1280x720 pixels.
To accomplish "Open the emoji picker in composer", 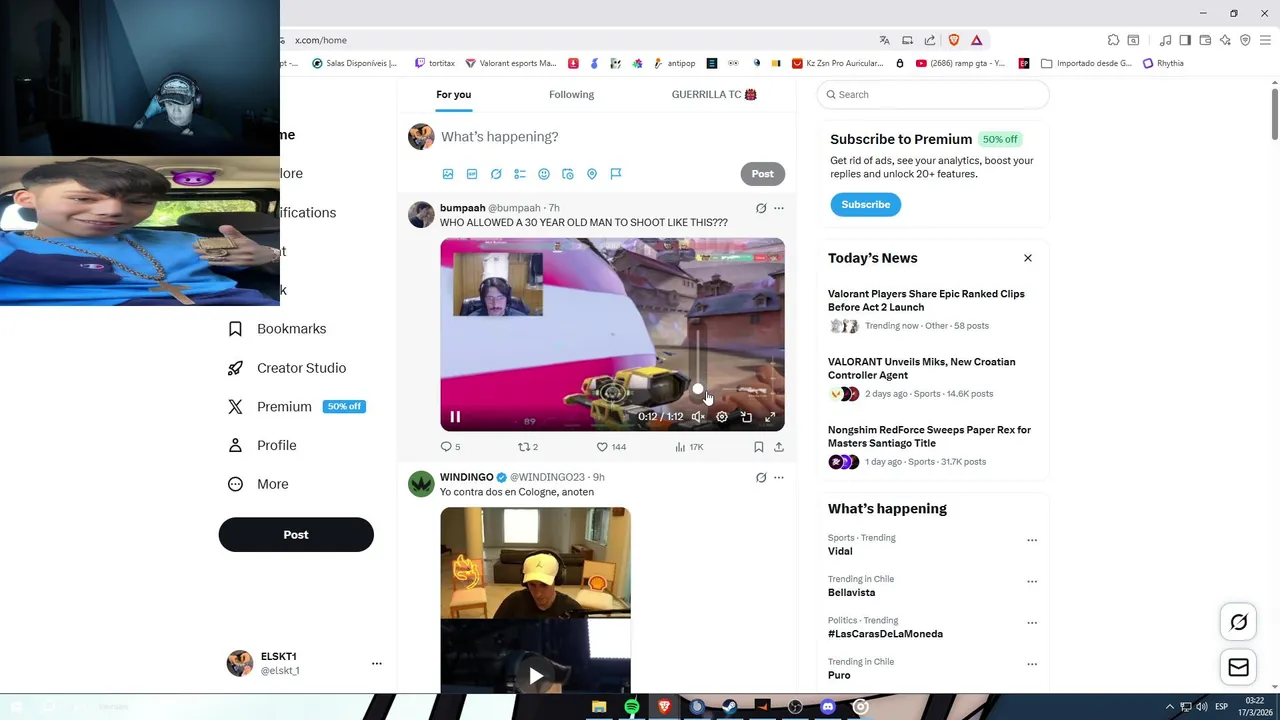I will coord(544,174).
